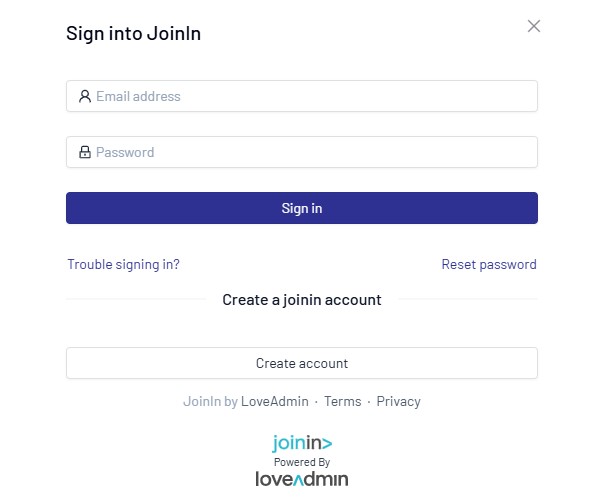Click the Powered By text
This screenshot has width=603, height=497.
[302, 462]
